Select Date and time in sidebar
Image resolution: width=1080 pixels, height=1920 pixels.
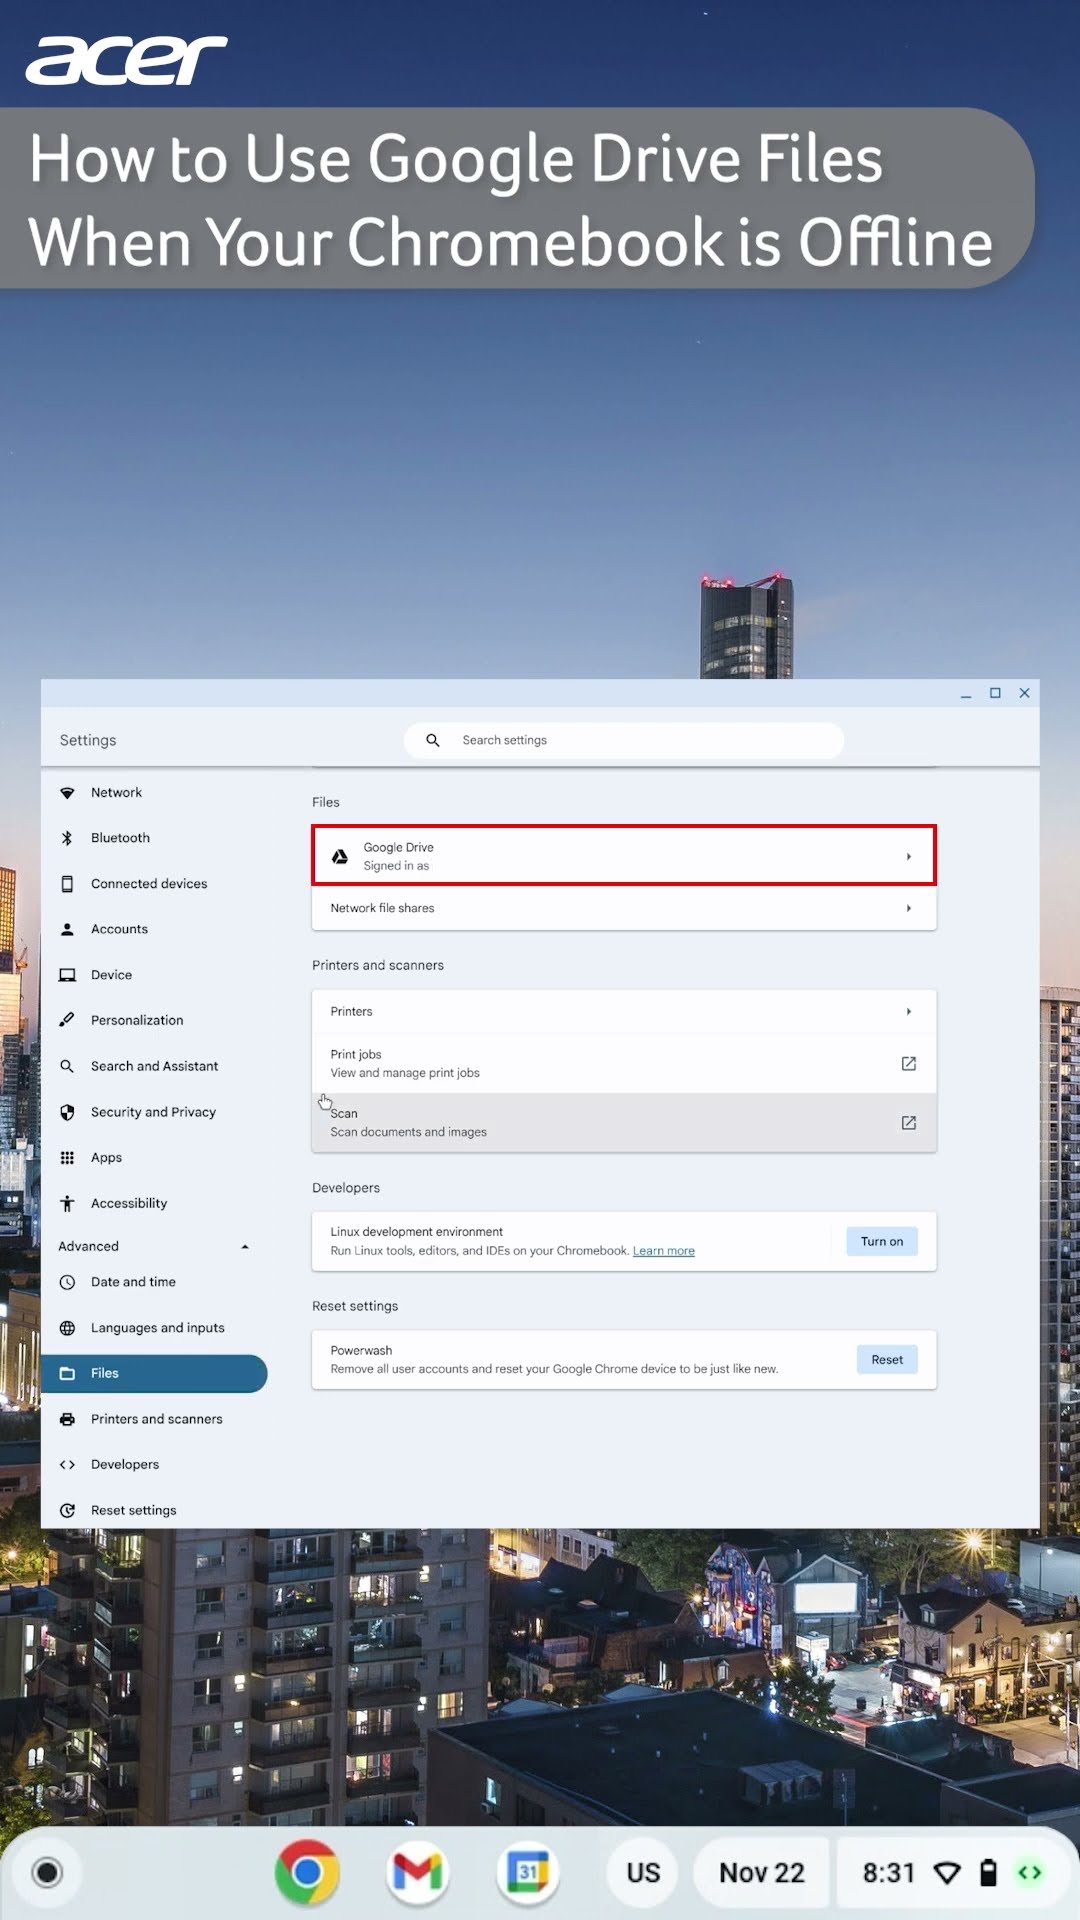(154, 1282)
